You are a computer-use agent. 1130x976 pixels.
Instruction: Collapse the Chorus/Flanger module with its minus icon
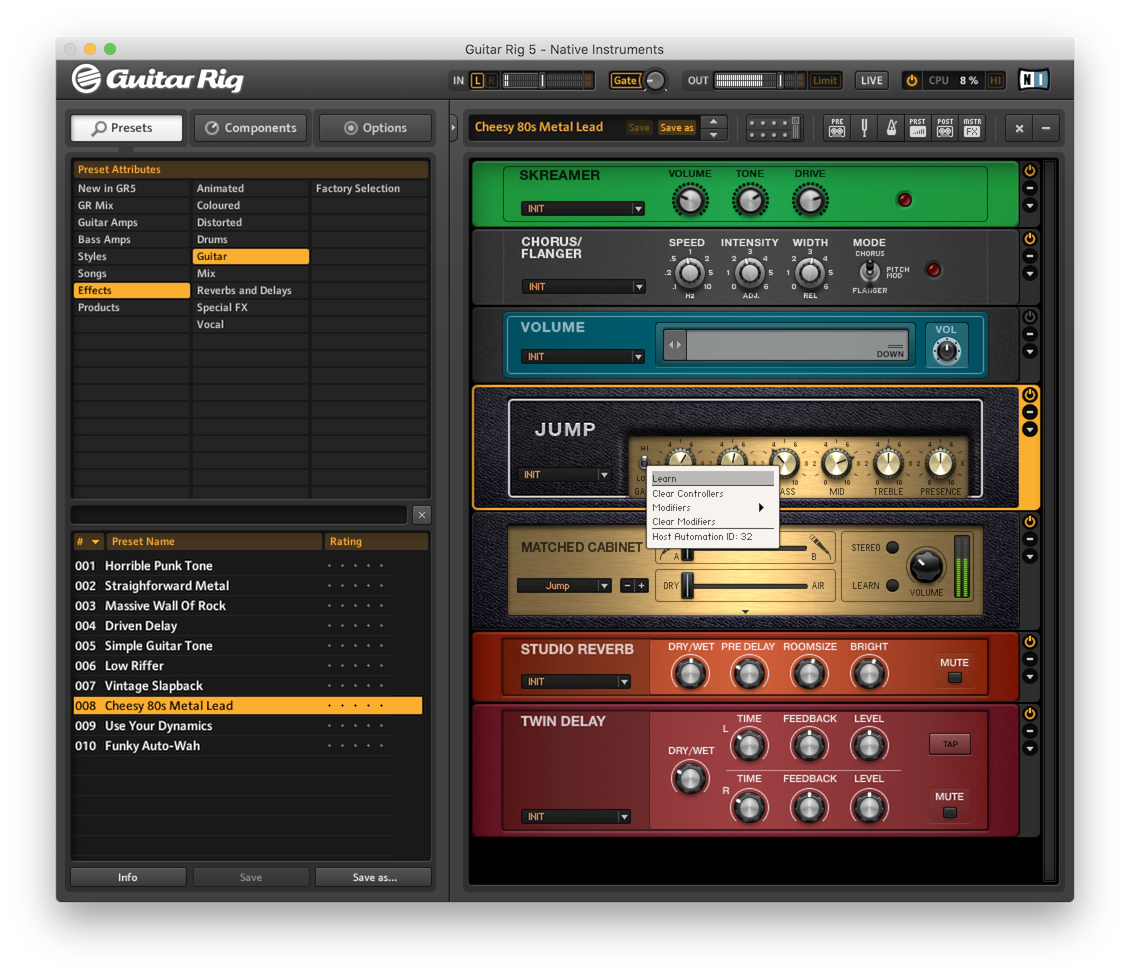(1030, 256)
